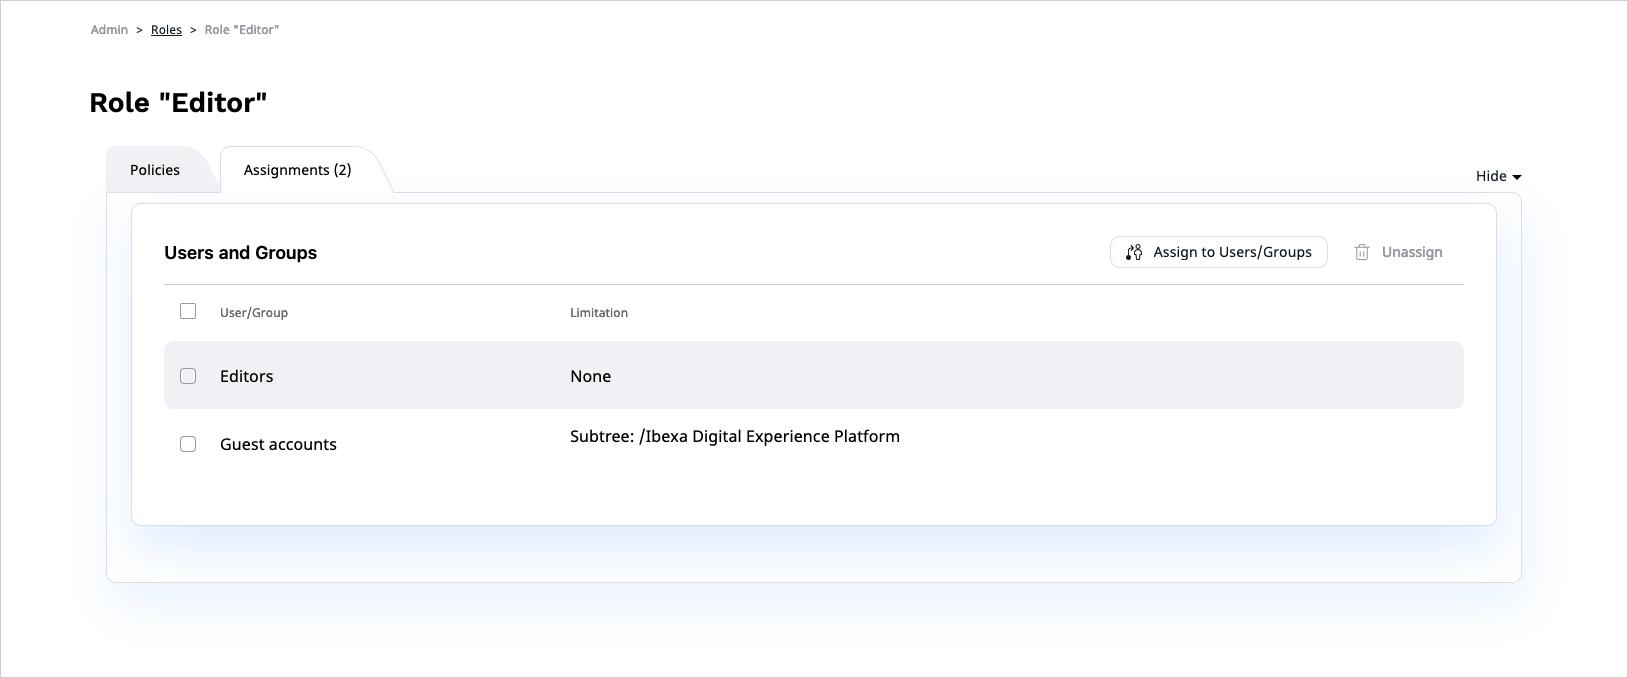Check the Editors row checkbox
The height and width of the screenshot is (678, 1628).
[188, 376]
